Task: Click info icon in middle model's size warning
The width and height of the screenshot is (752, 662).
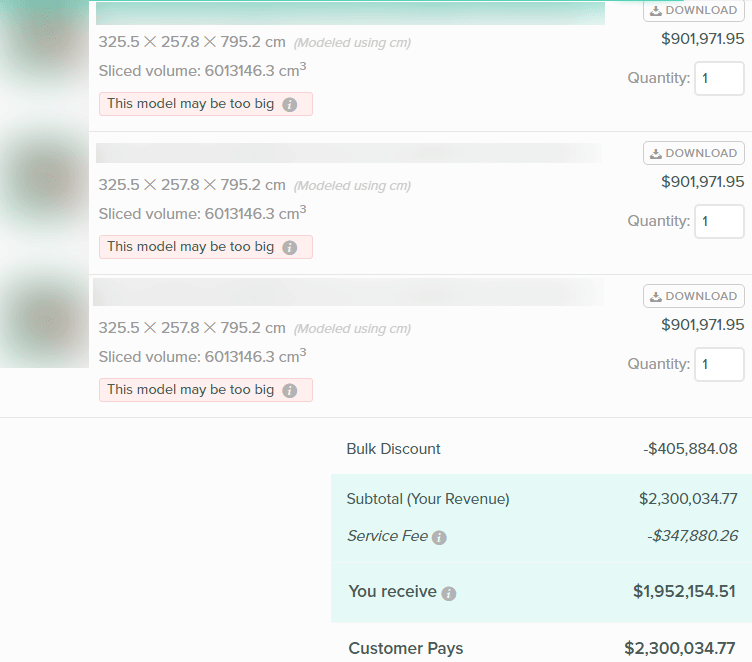Action: click(290, 247)
